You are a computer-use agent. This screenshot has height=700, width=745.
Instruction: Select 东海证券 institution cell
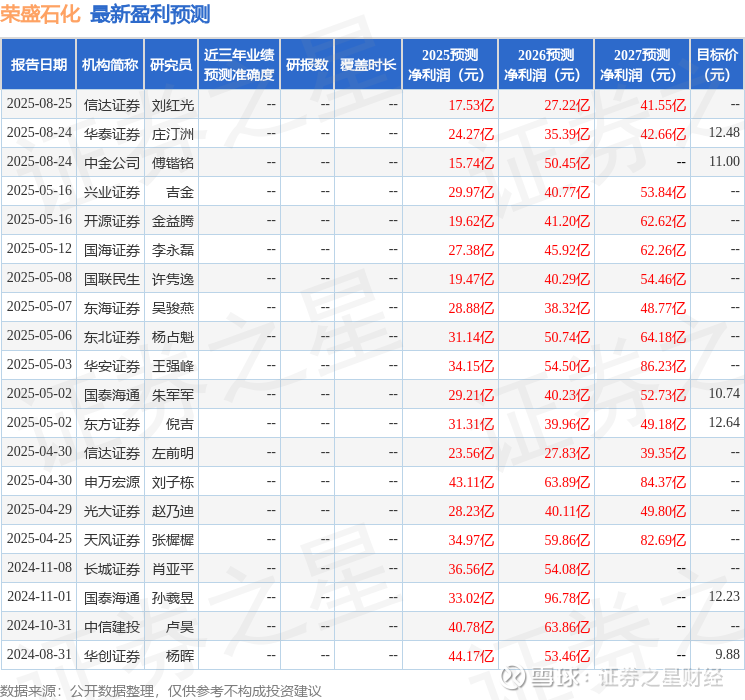(x=112, y=308)
